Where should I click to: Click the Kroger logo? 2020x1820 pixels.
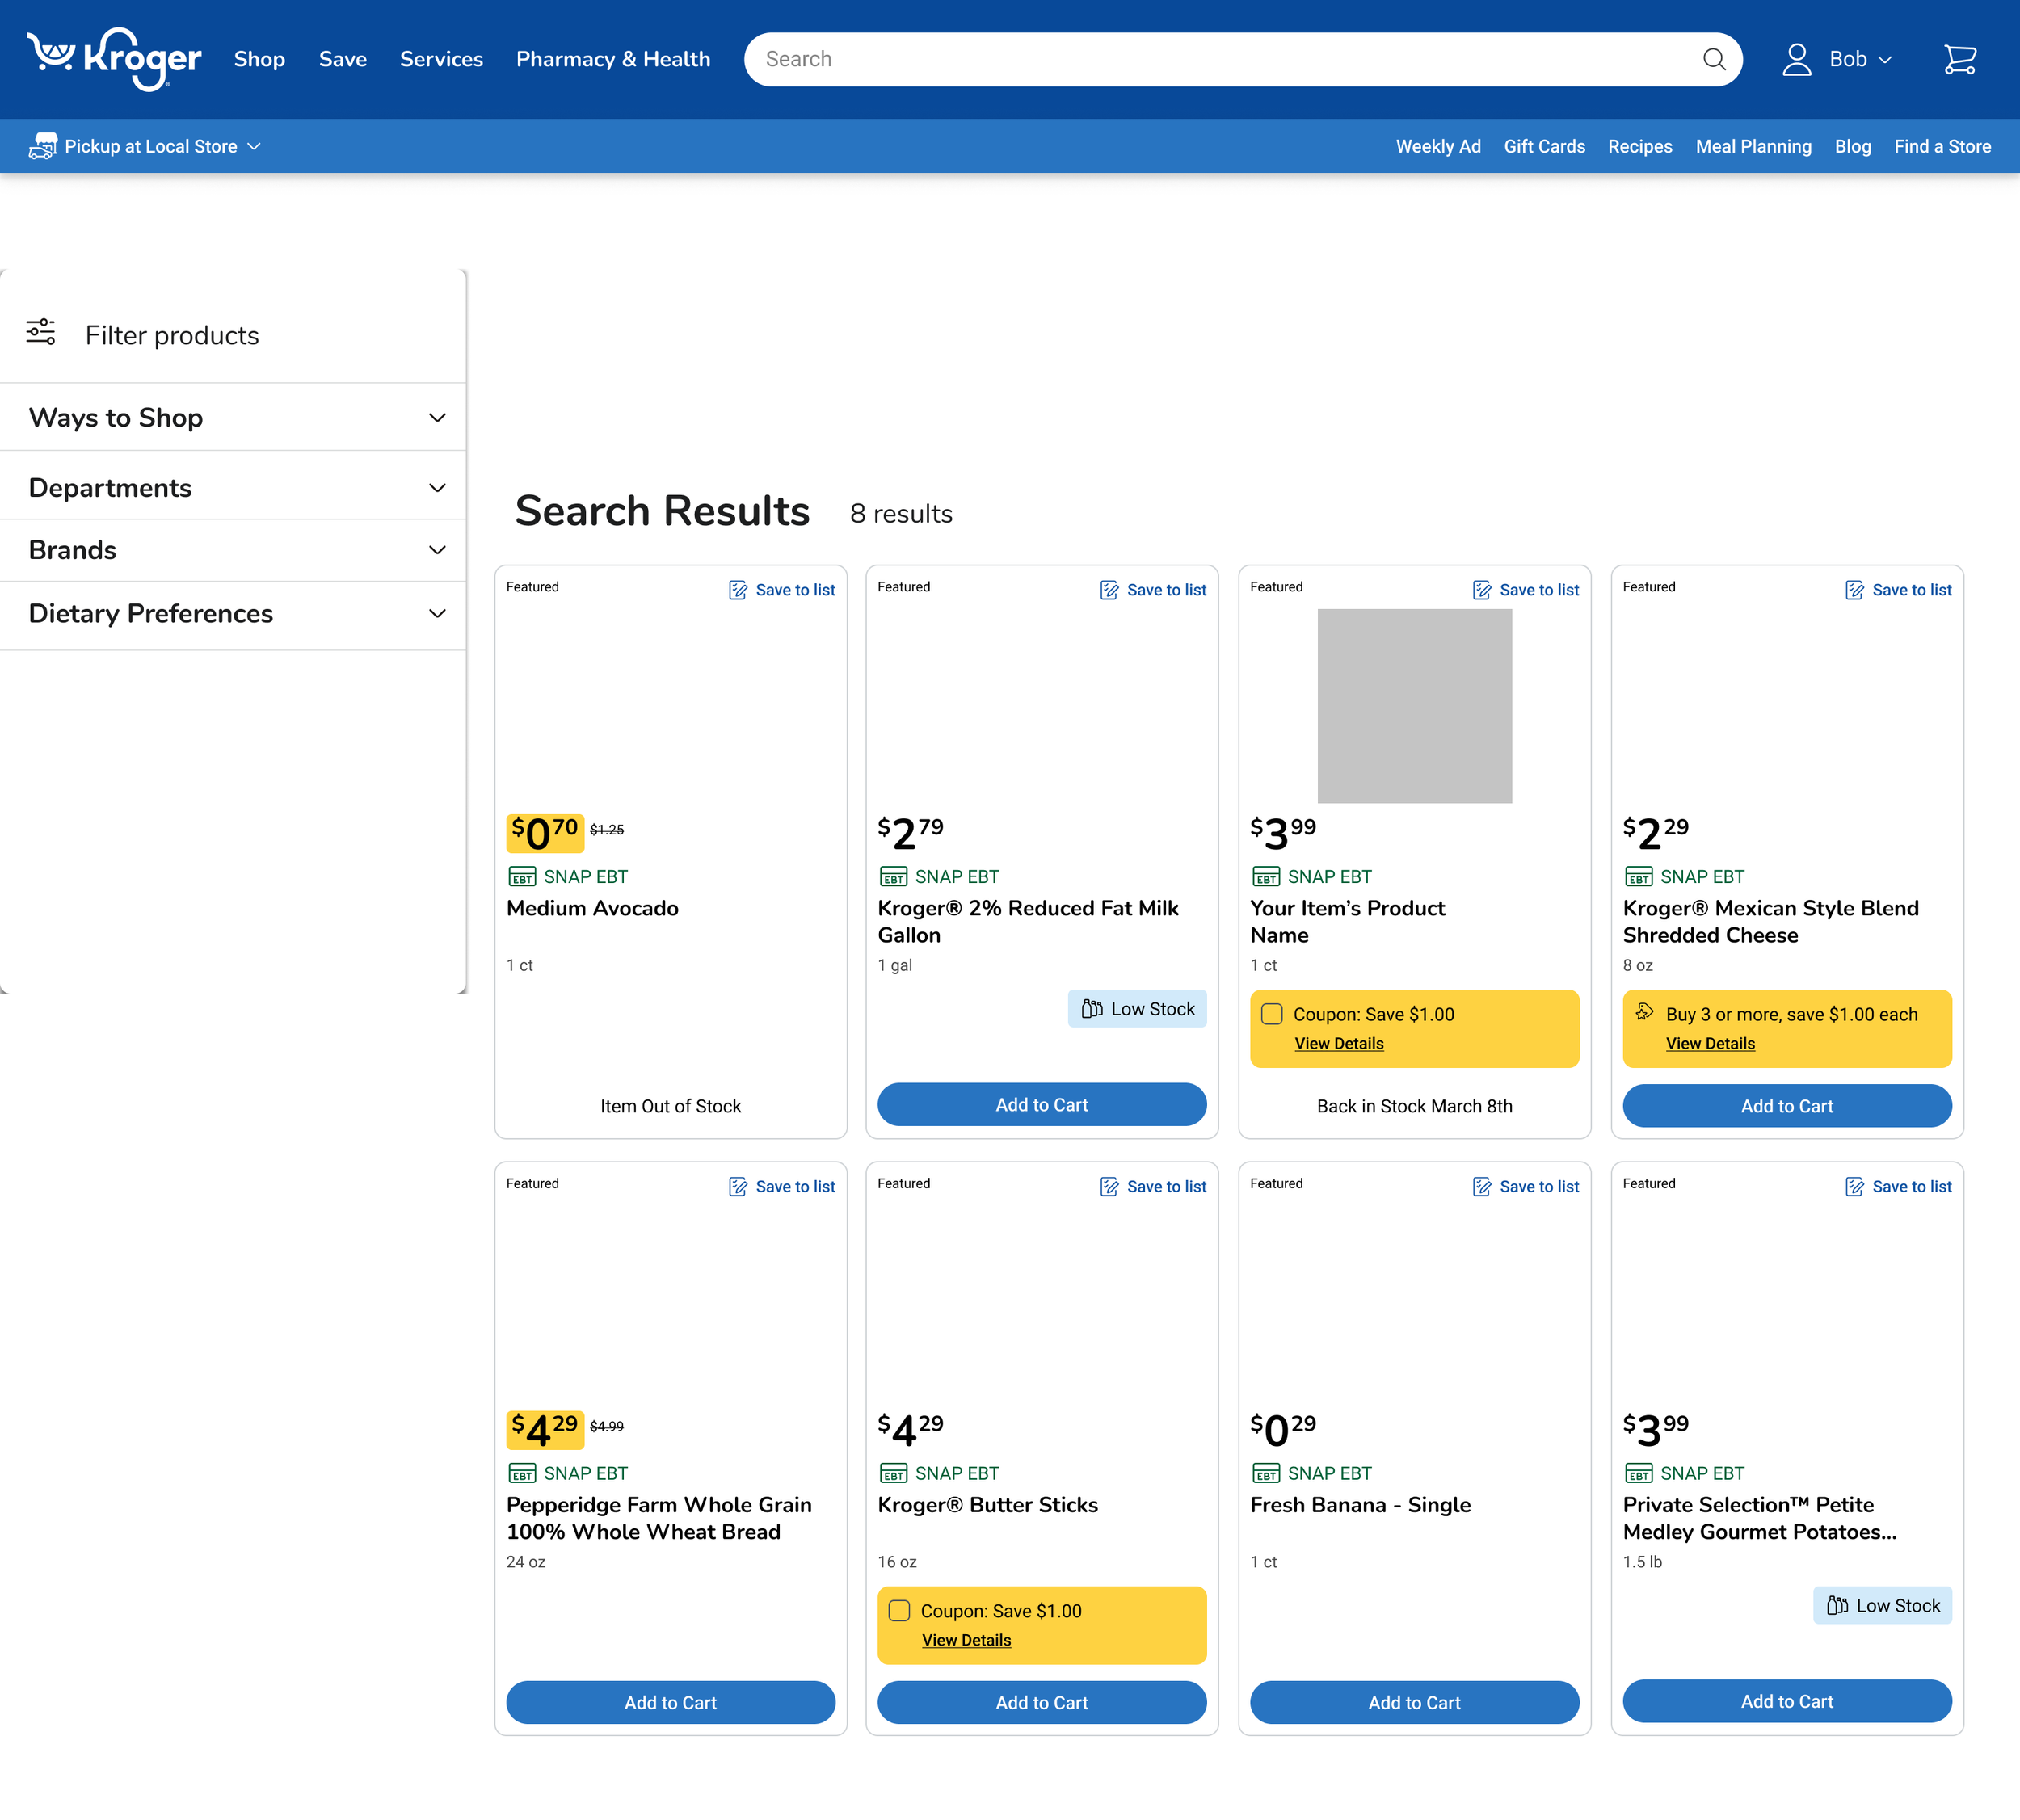(114, 59)
